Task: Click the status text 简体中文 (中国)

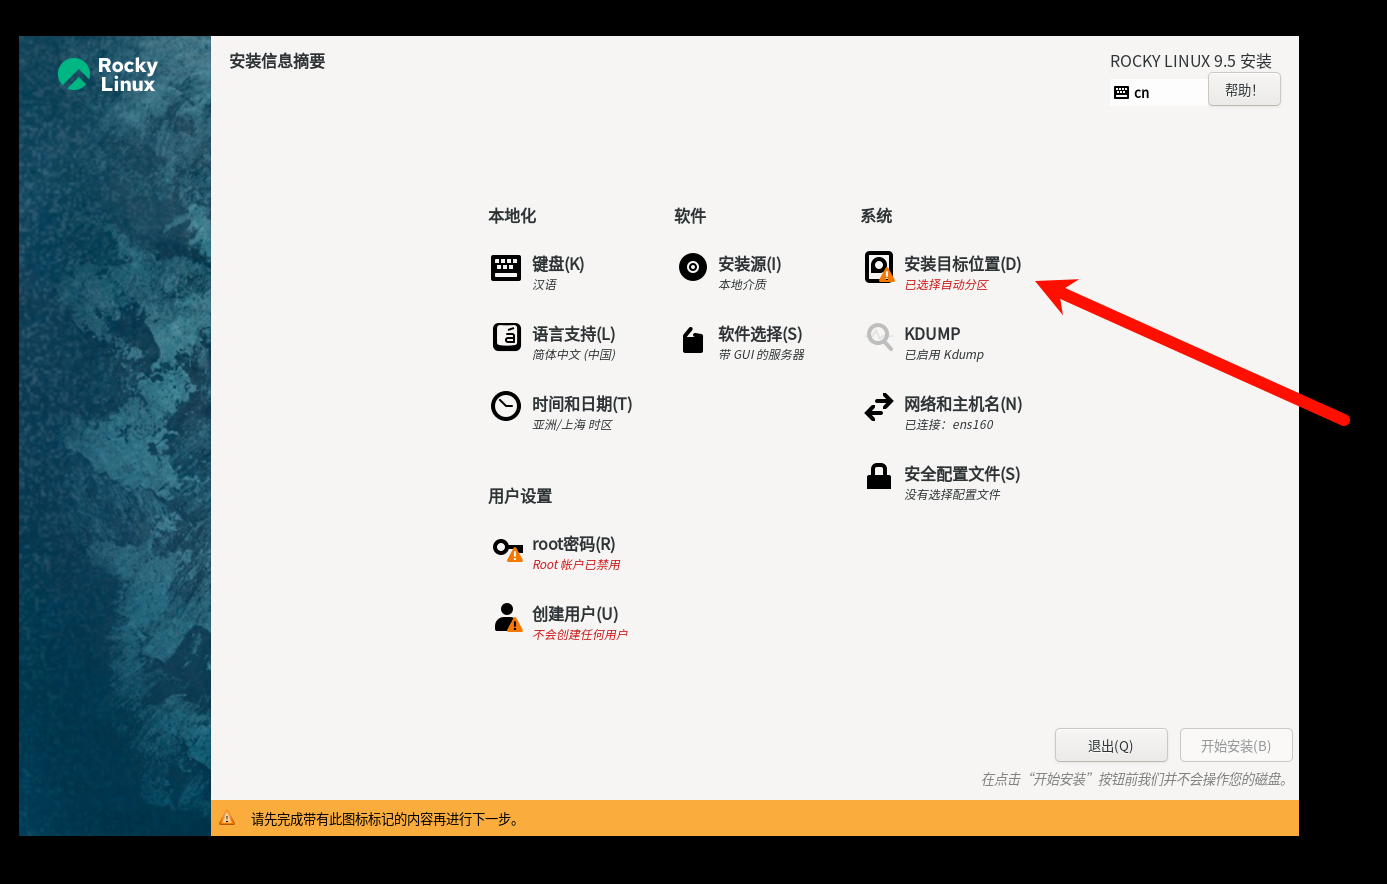Action: click(574, 355)
